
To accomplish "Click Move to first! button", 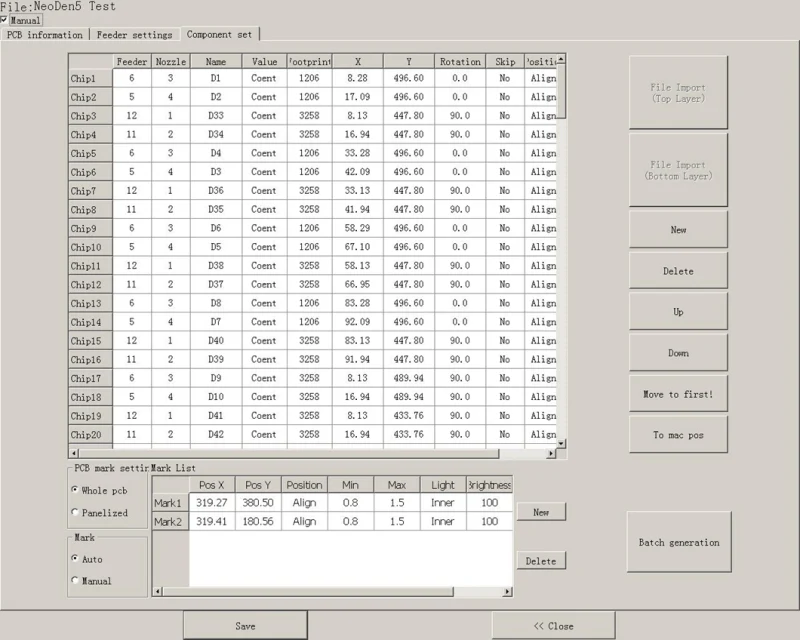I will tap(678, 394).
